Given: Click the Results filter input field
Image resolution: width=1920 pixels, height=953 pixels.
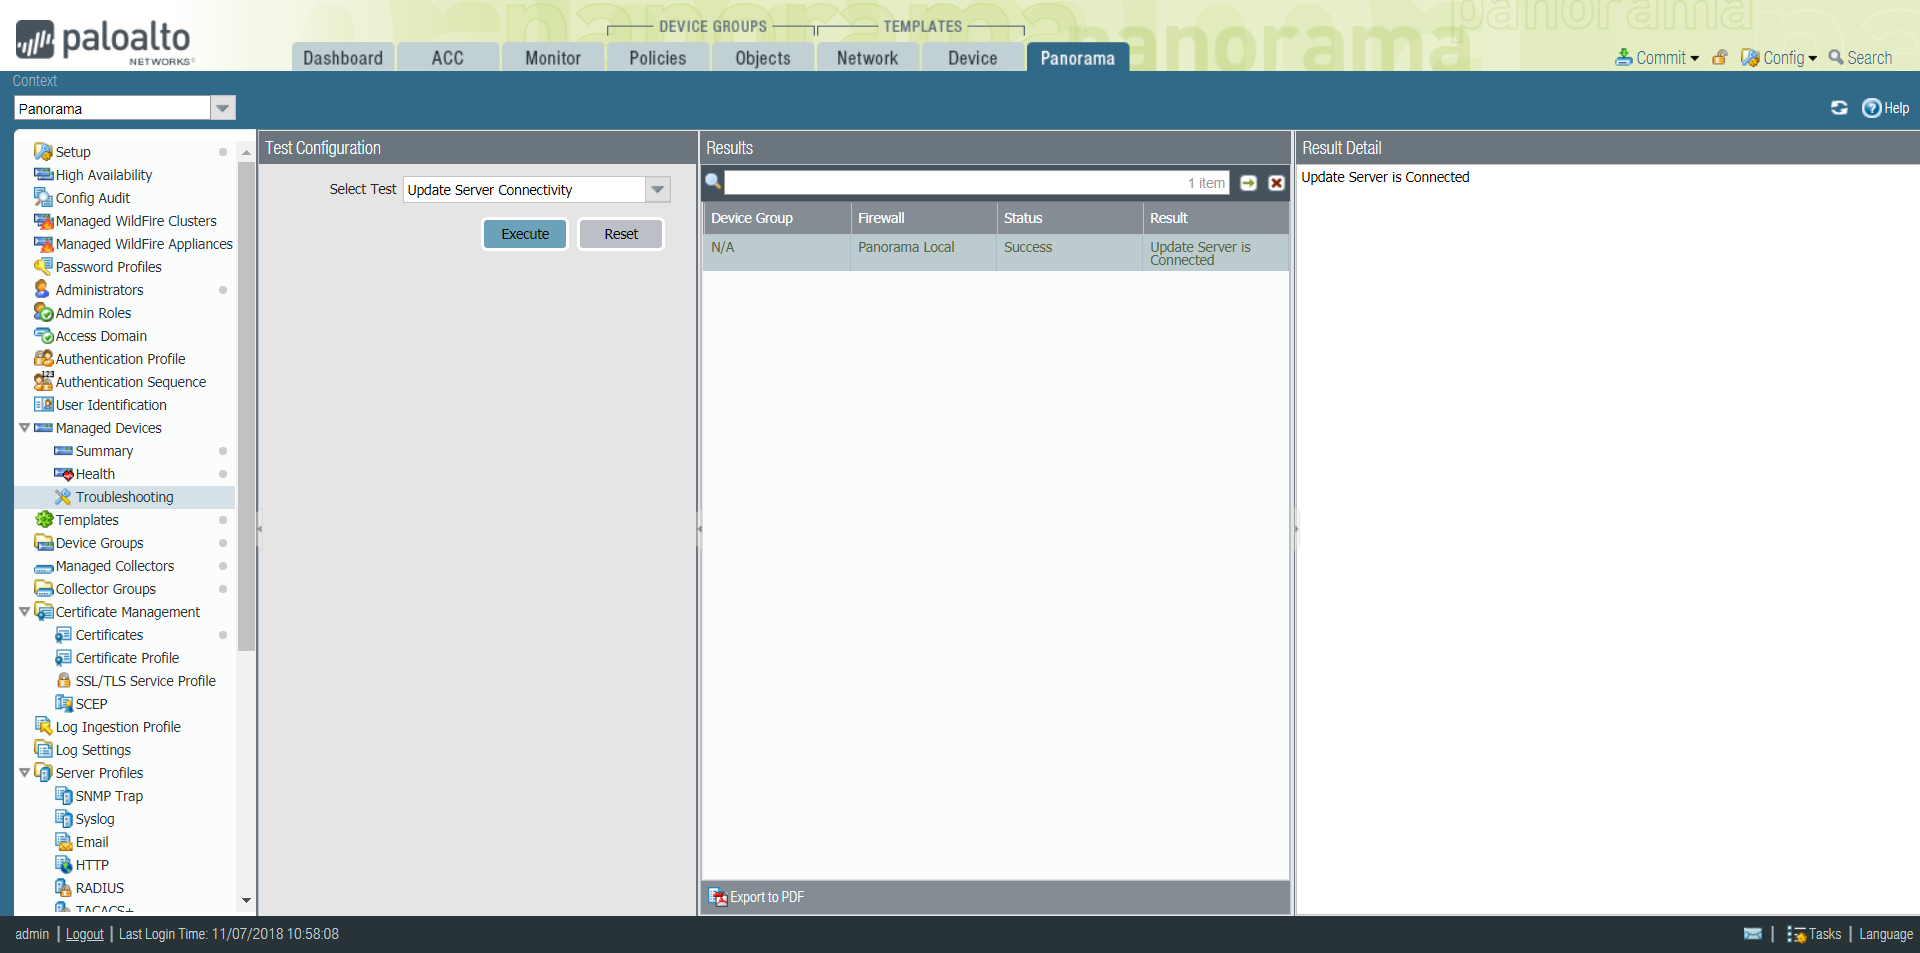Looking at the screenshot, I should coord(977,183).
